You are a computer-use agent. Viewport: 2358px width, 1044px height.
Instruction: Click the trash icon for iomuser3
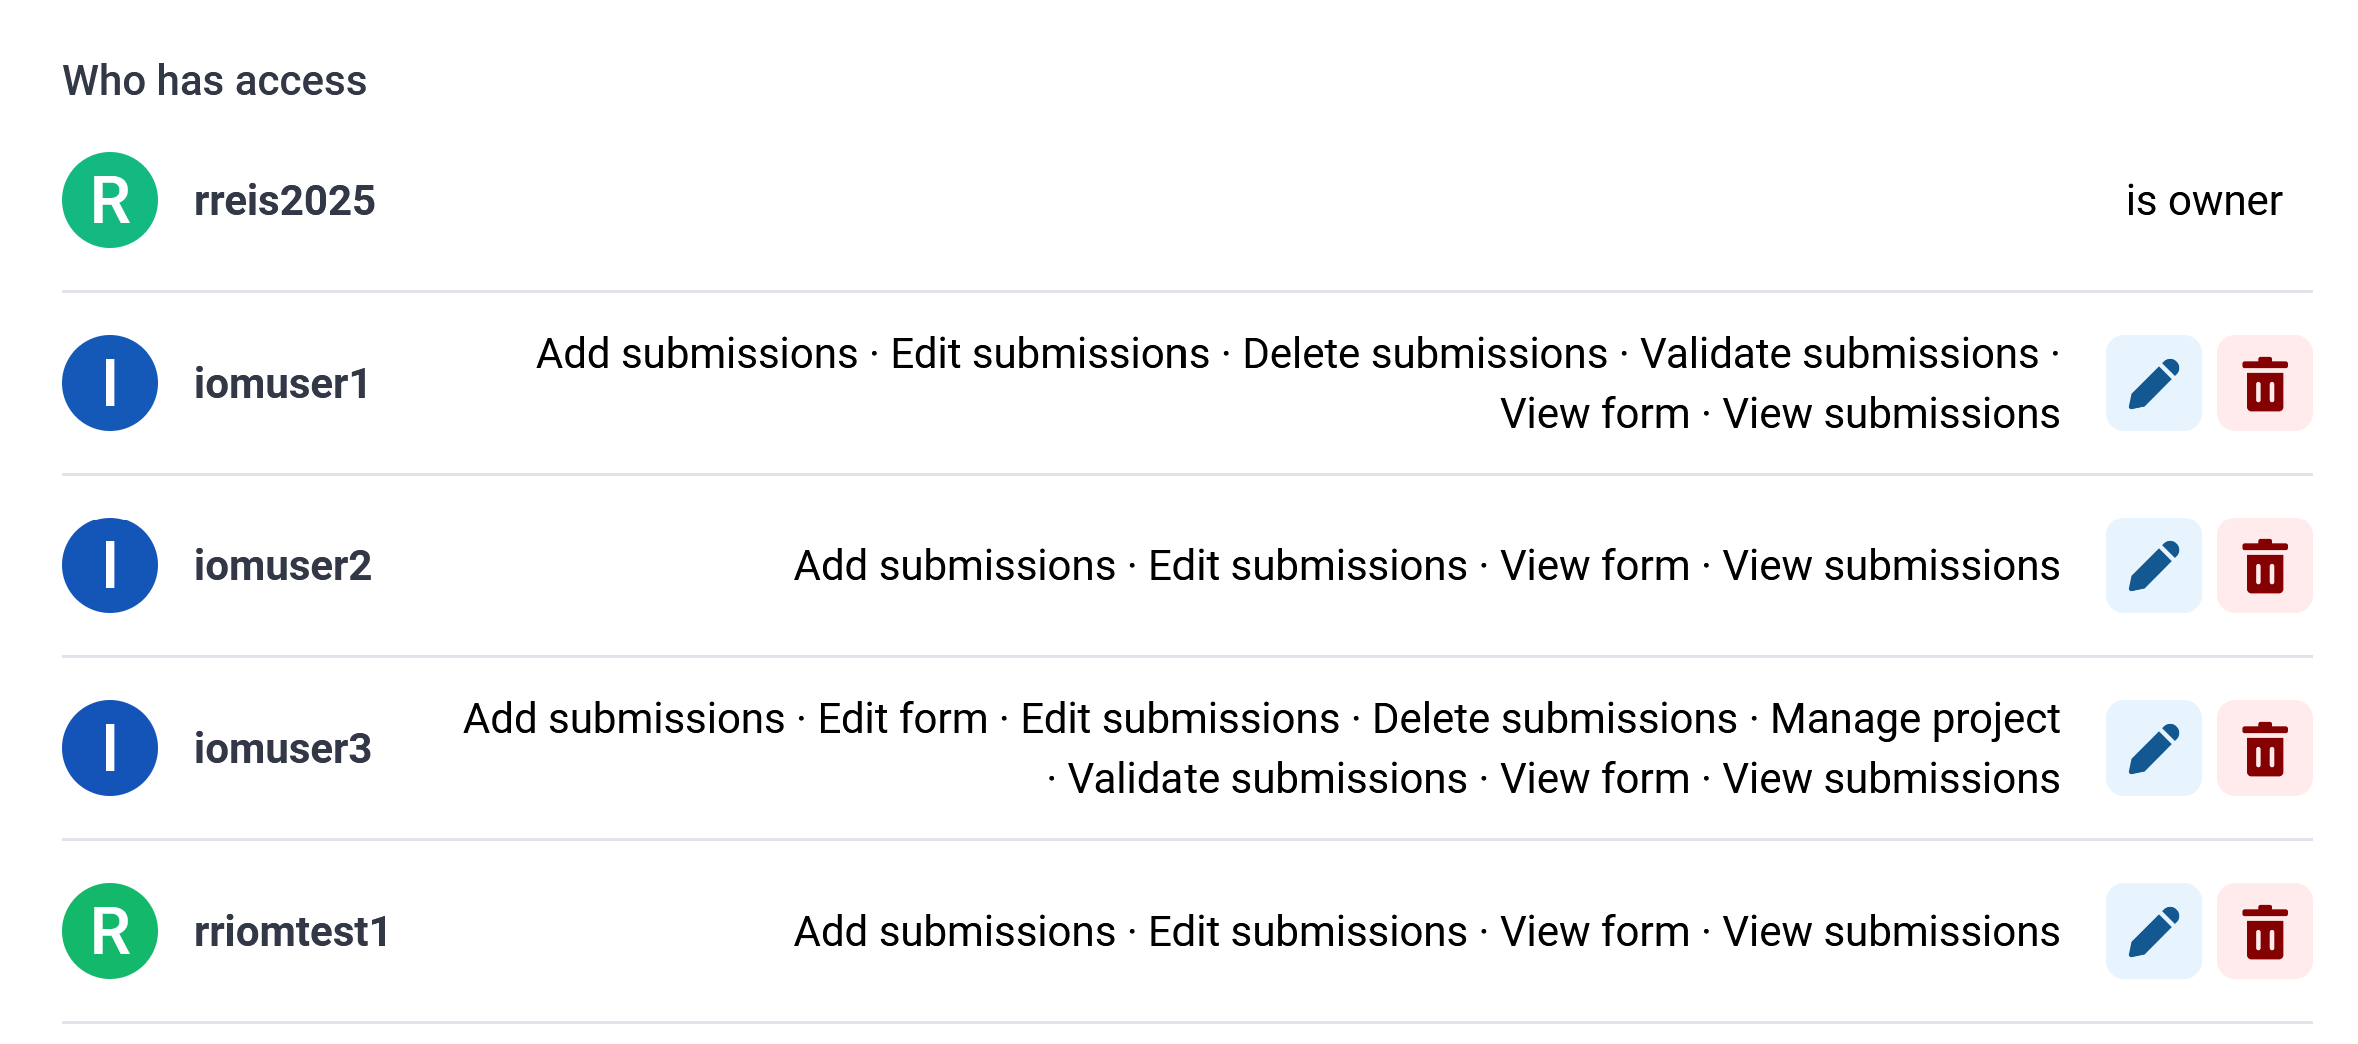click(x=2264, y=749)
